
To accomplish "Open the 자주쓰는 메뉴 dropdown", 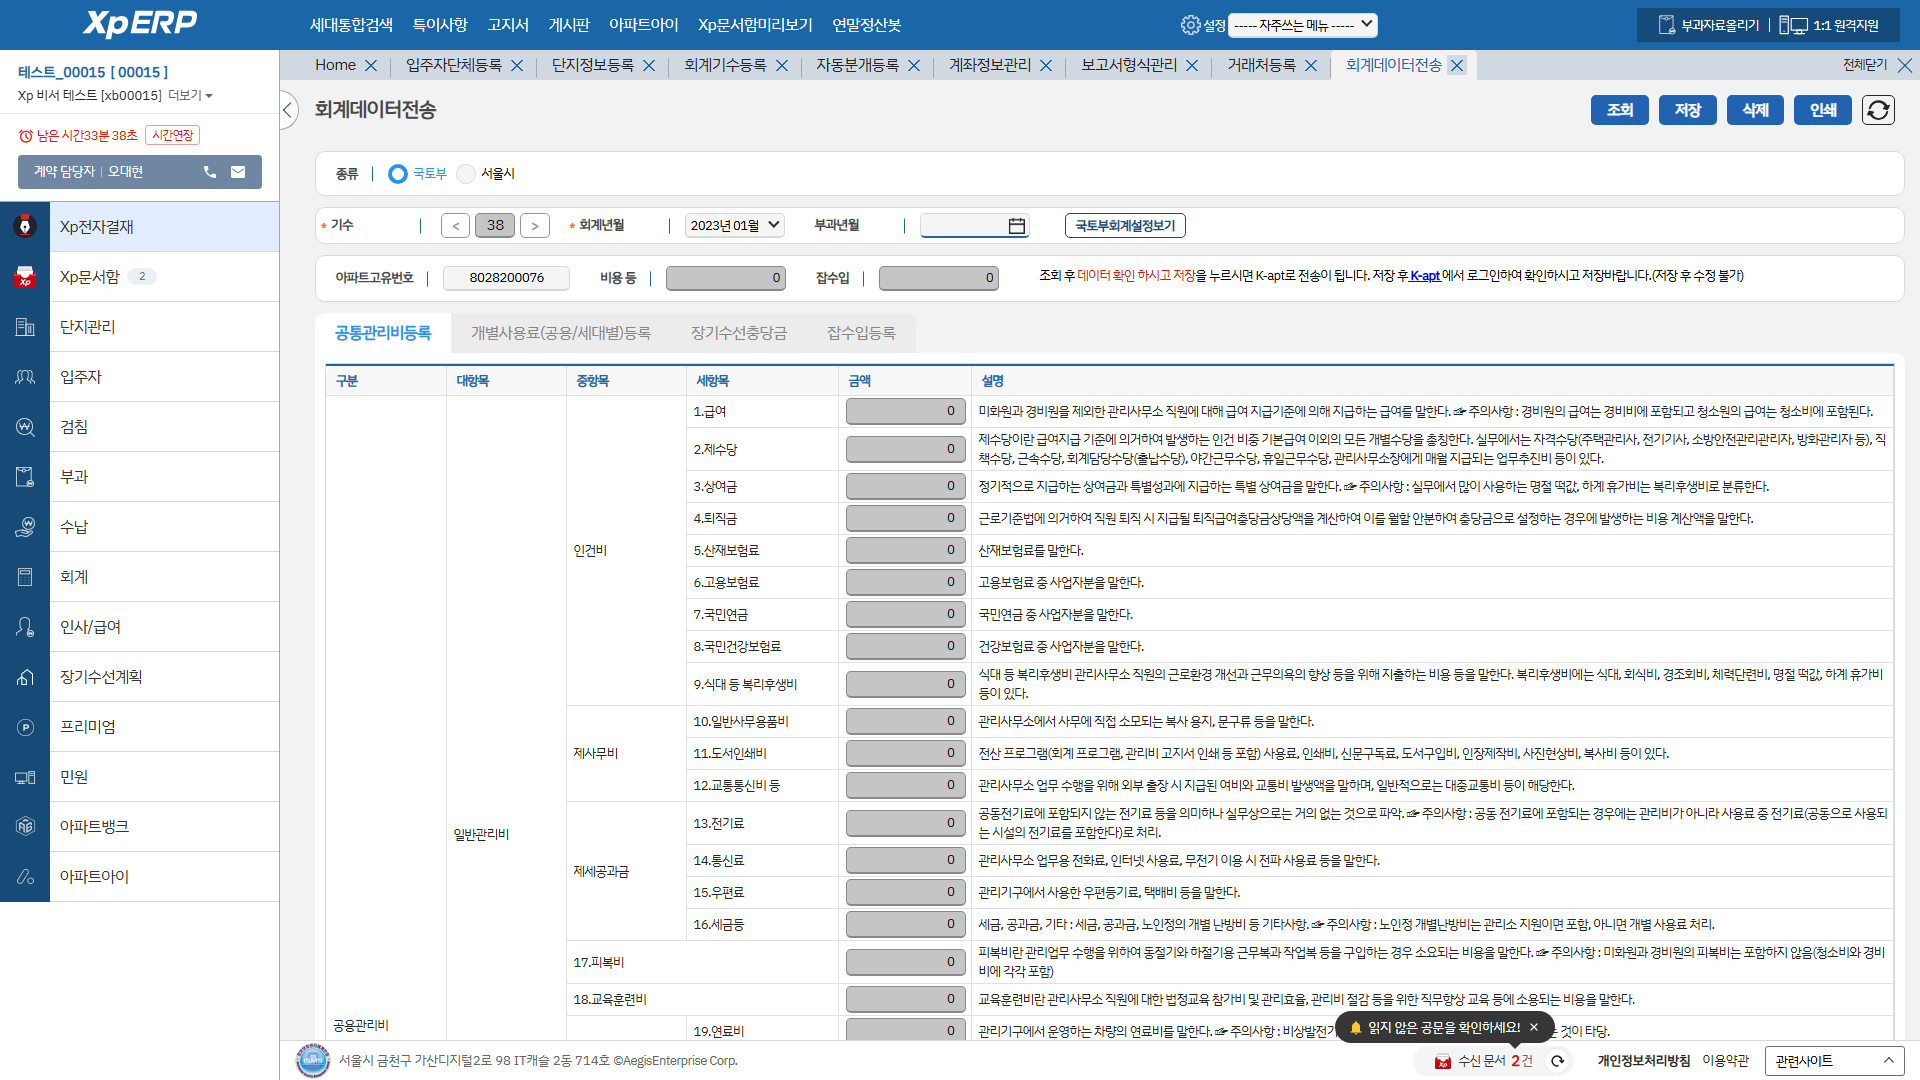I will tap(1303, 25).
